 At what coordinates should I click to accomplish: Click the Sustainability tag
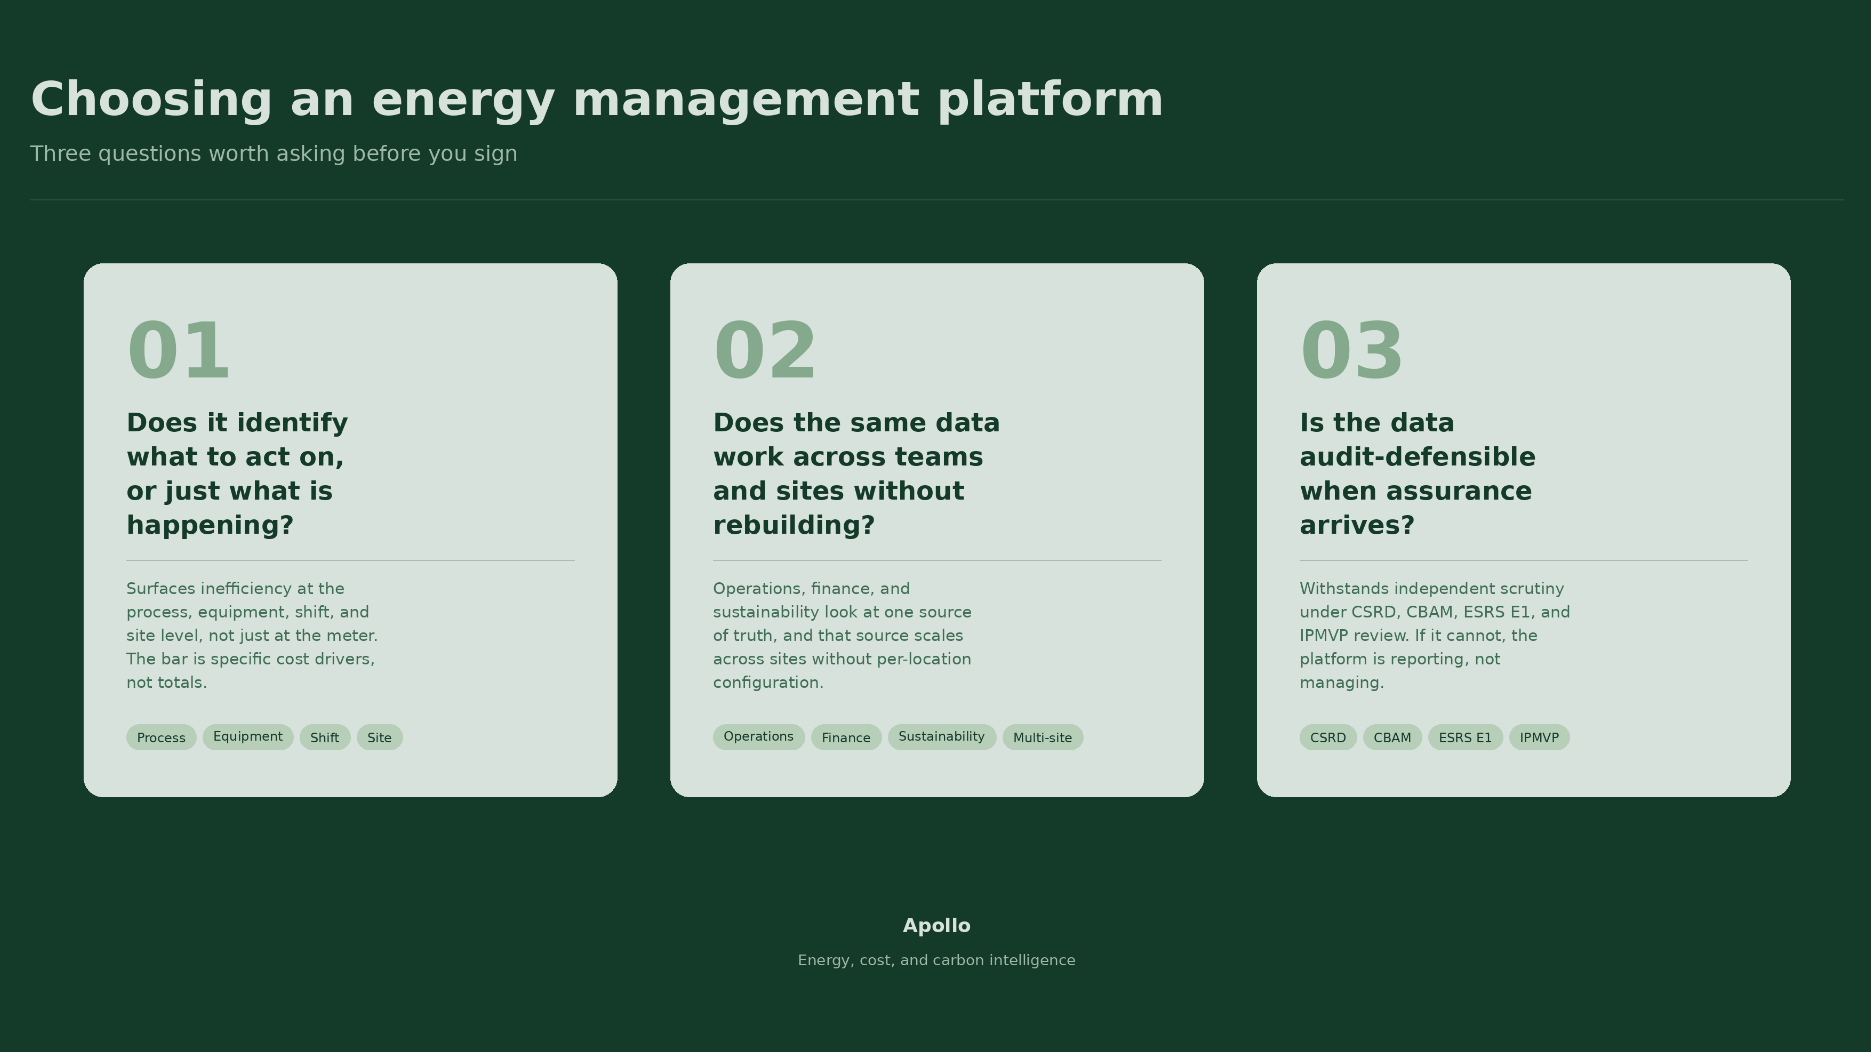pyautogui.click(x=942, y=737)
